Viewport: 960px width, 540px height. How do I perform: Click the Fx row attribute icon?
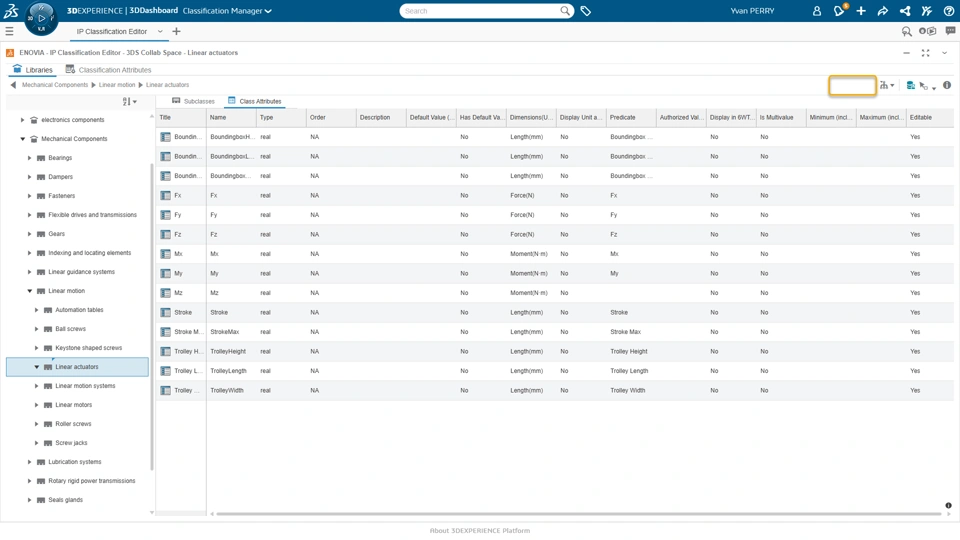[x=165, y=195]
